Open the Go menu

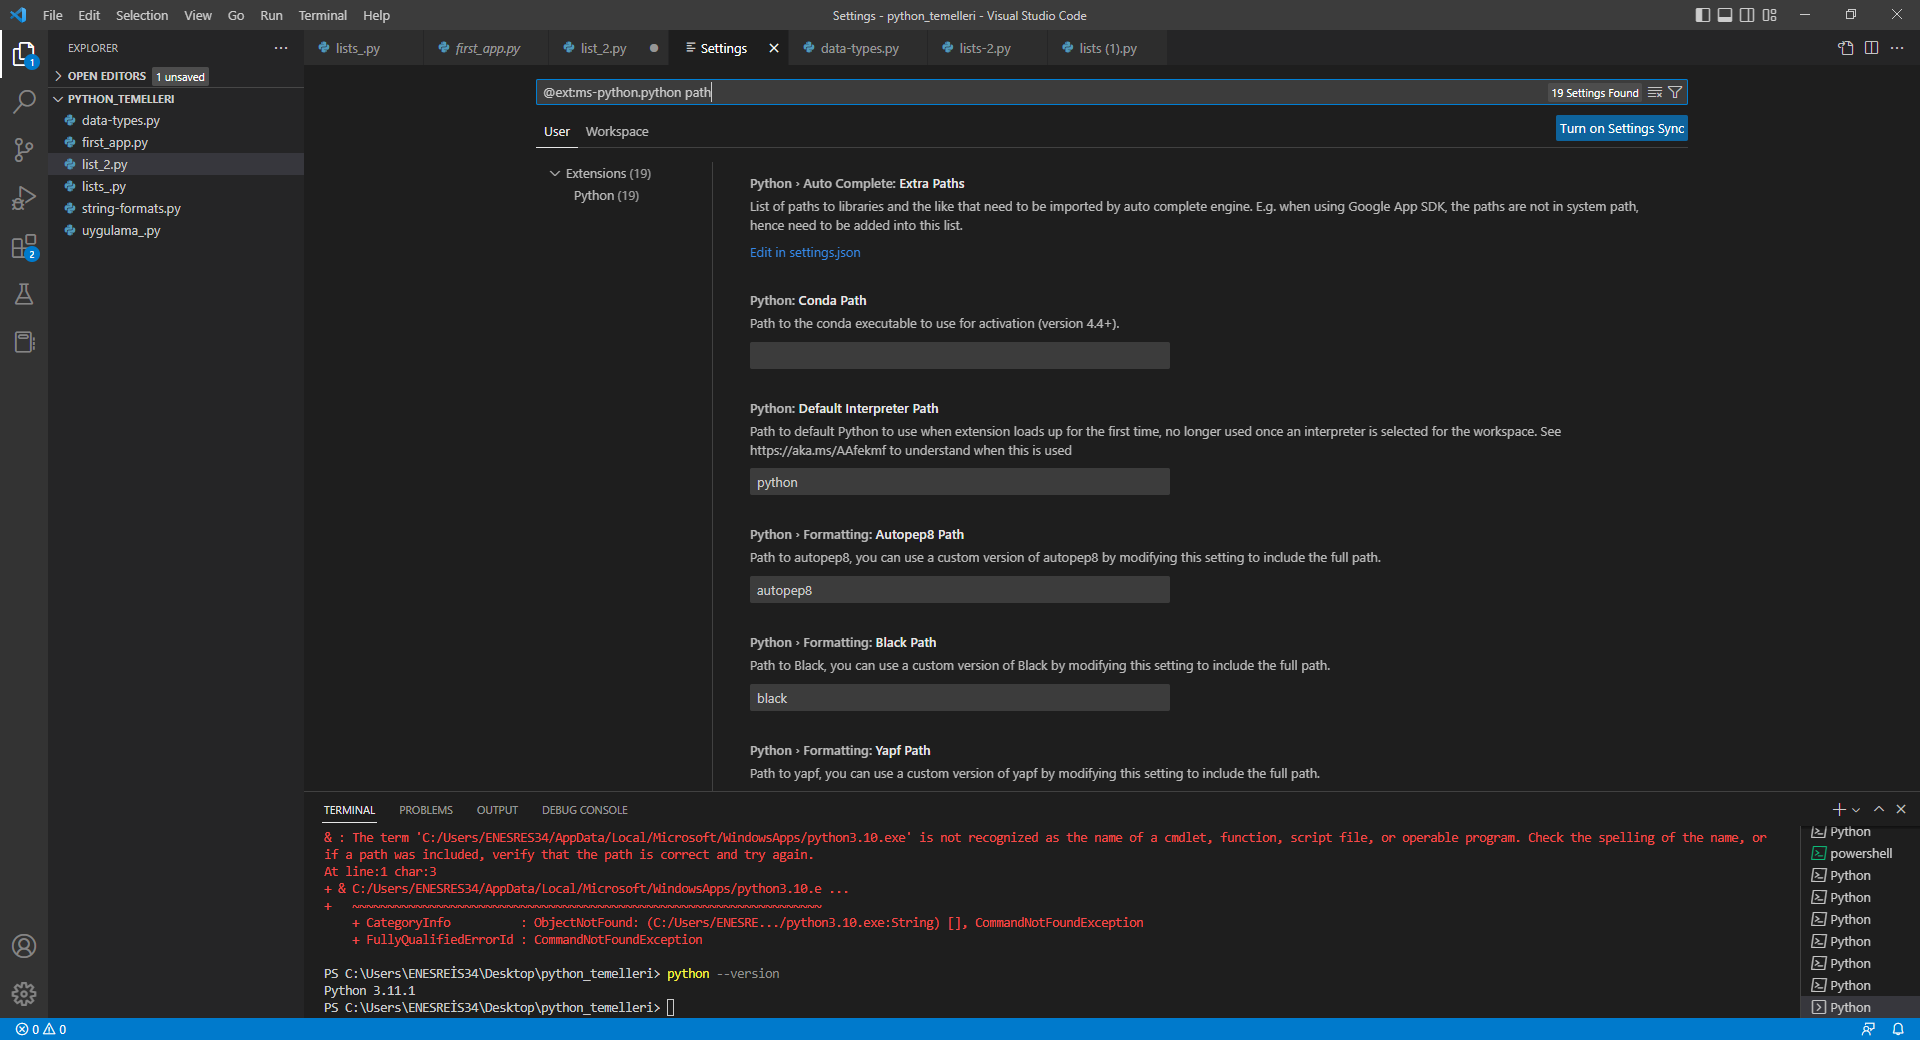[236, 15]
